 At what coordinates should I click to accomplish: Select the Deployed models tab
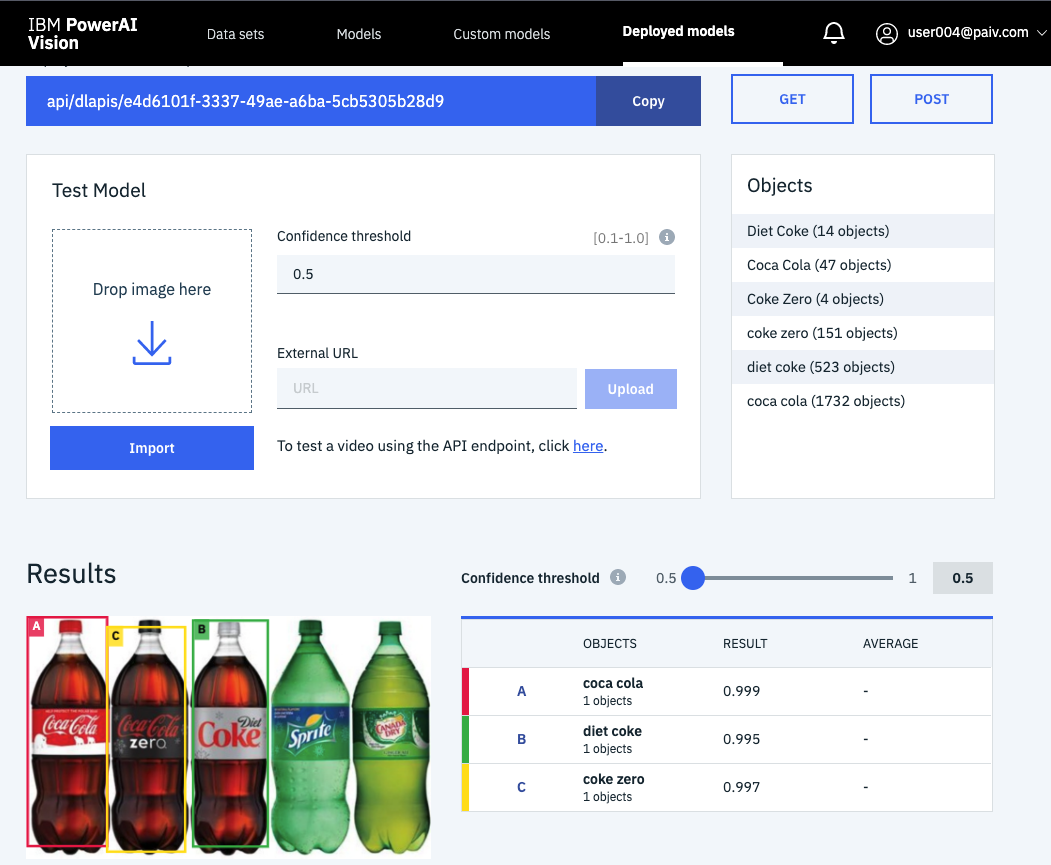(678, 31)
